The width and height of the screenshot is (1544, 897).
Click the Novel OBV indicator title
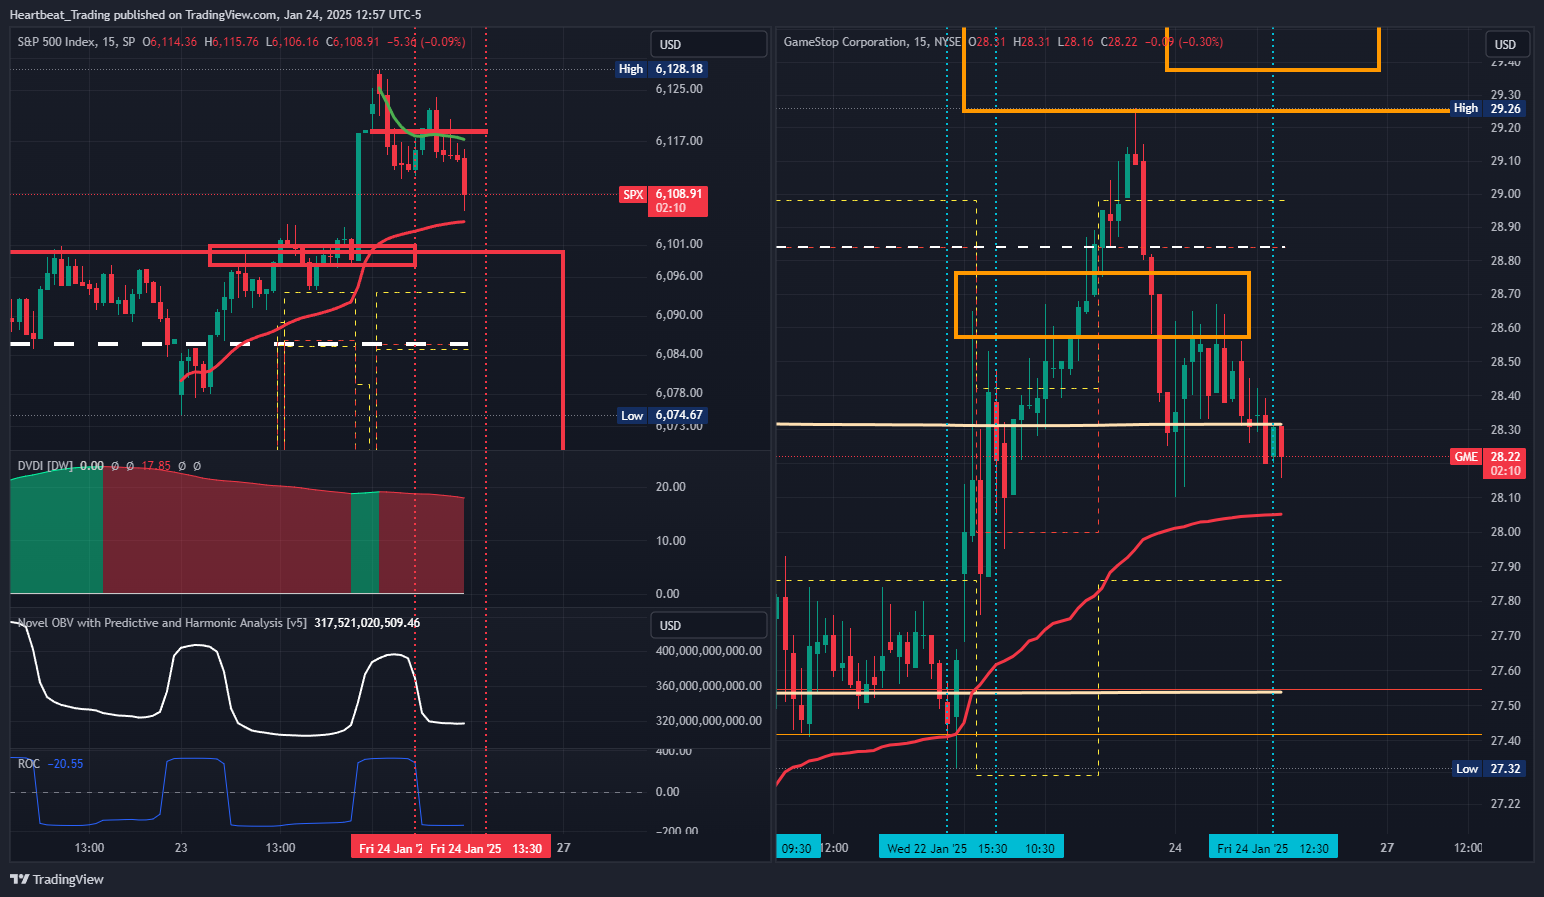pyautogui.click(x=162, y=622)
